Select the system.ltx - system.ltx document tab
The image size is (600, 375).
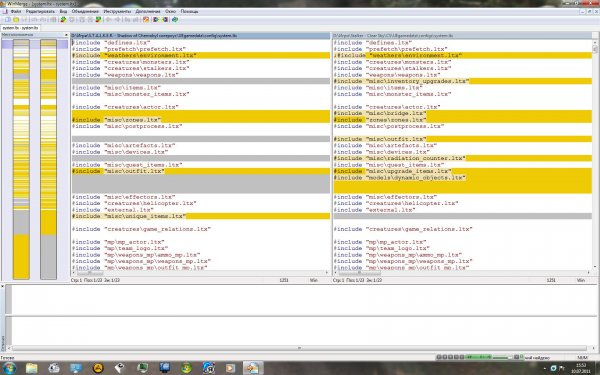click(20, 28)
